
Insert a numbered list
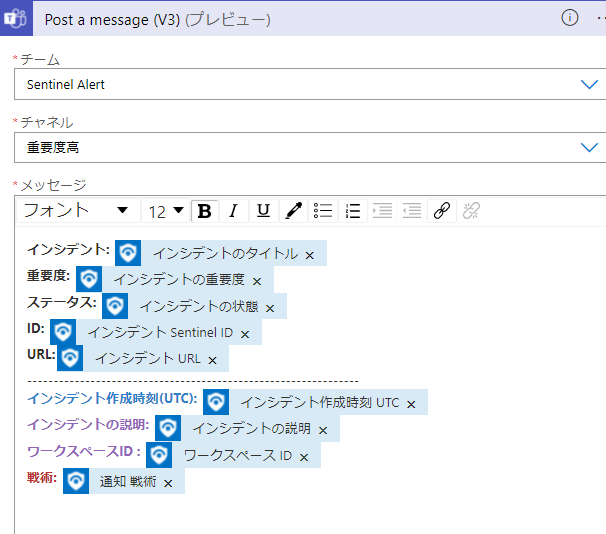coord(352,211)
